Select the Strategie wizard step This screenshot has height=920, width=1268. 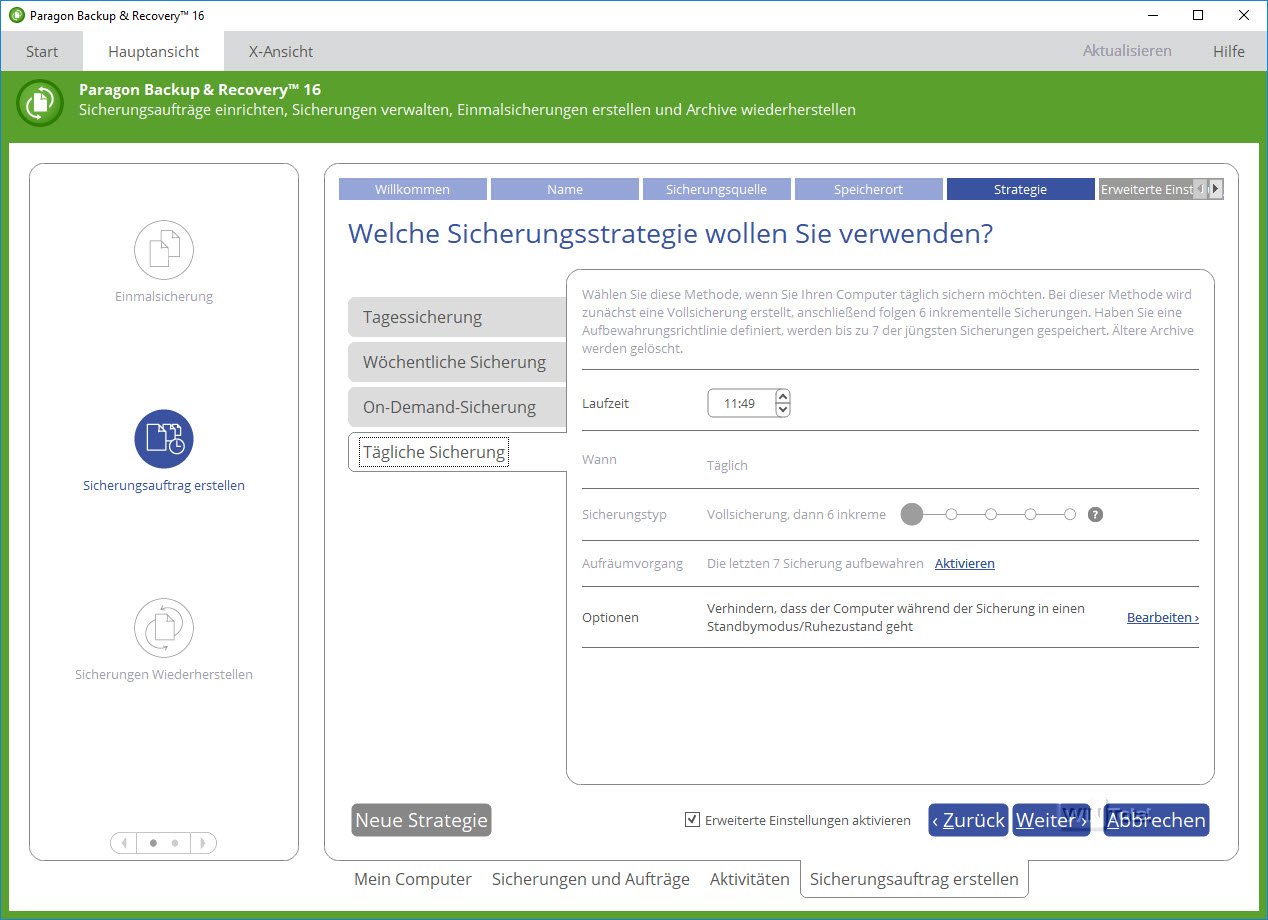coord(1021,189)
